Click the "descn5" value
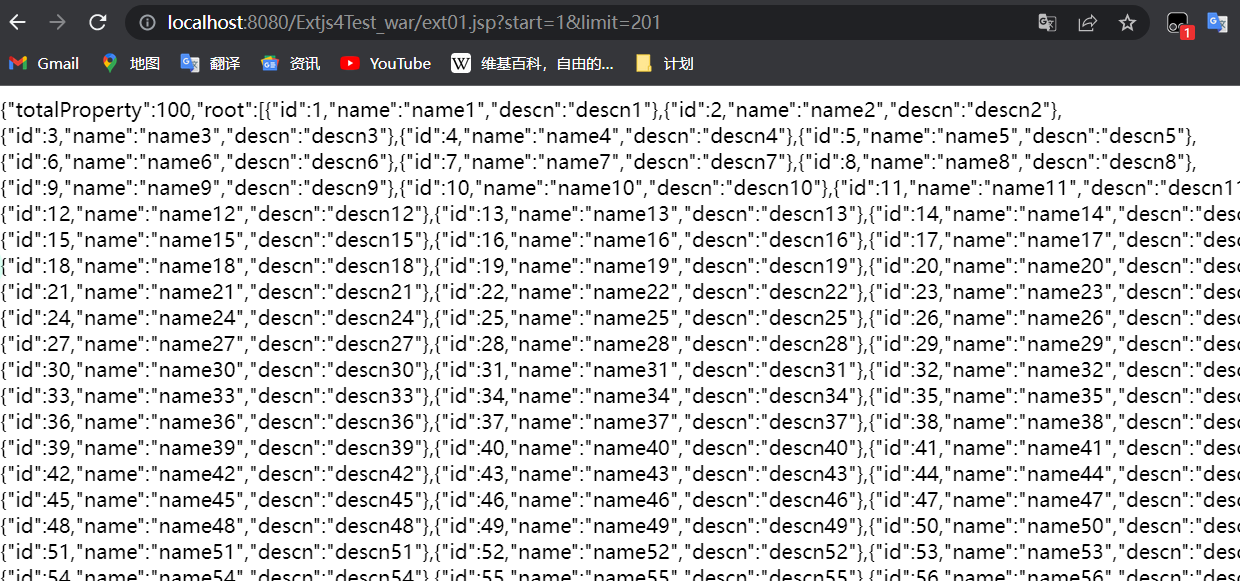1240x581 pixels. pyautogui.click(x=1131, y=135)
